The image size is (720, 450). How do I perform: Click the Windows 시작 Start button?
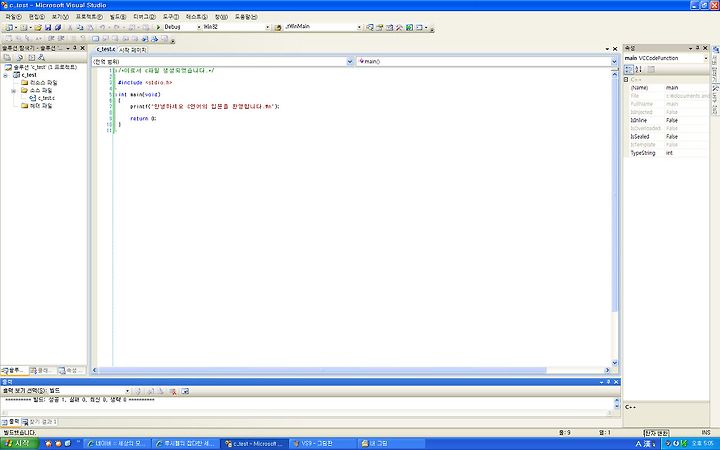coord(19,444)
